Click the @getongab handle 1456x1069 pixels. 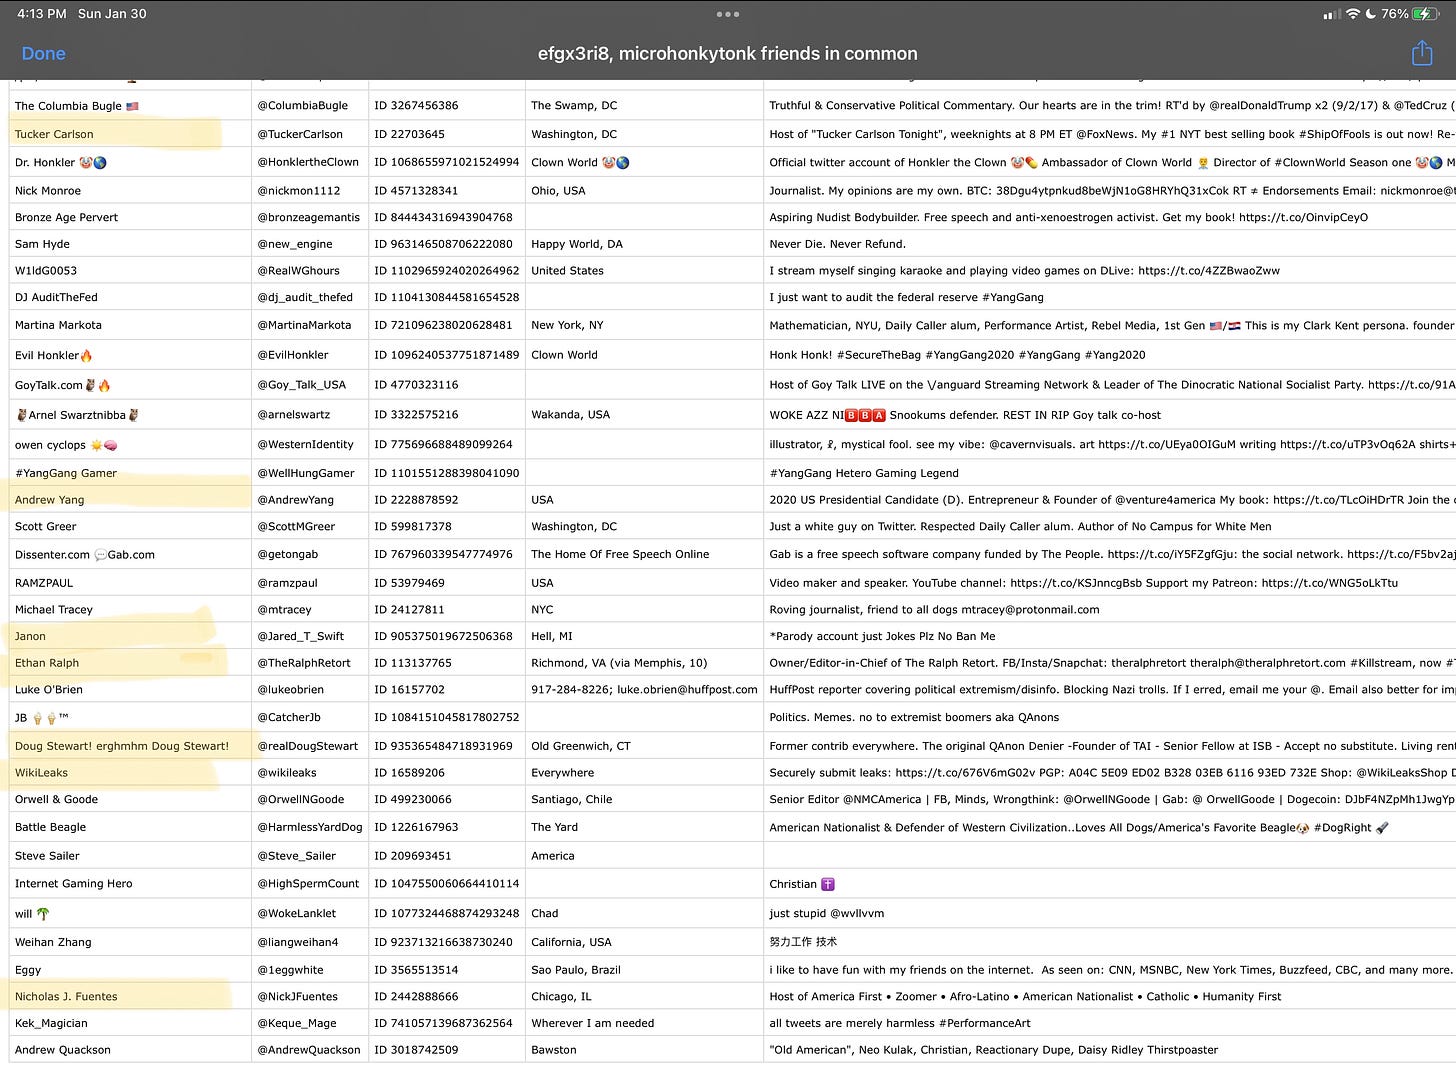tap(288, 554)
